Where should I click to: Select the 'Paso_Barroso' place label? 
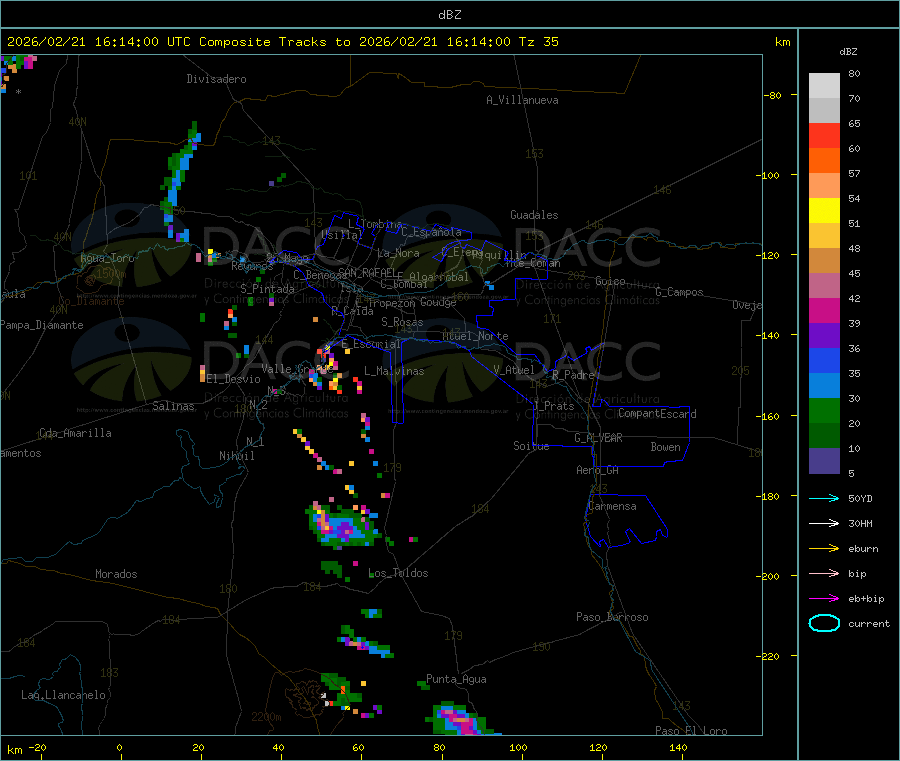point(612,617)
